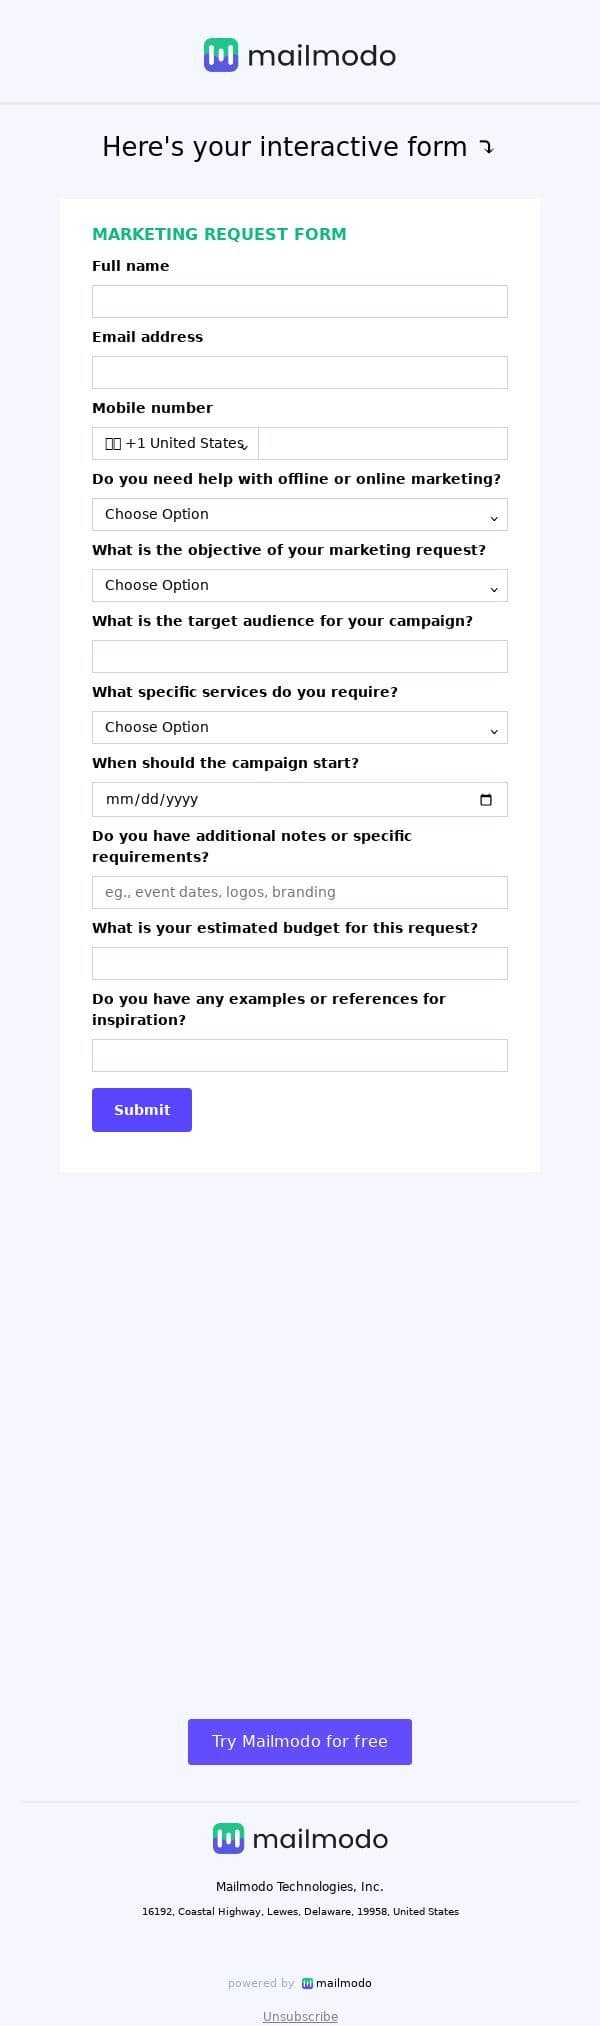Select the target audience input field
This screenshot has height=2026, width=600.
(x=300, y=656)
